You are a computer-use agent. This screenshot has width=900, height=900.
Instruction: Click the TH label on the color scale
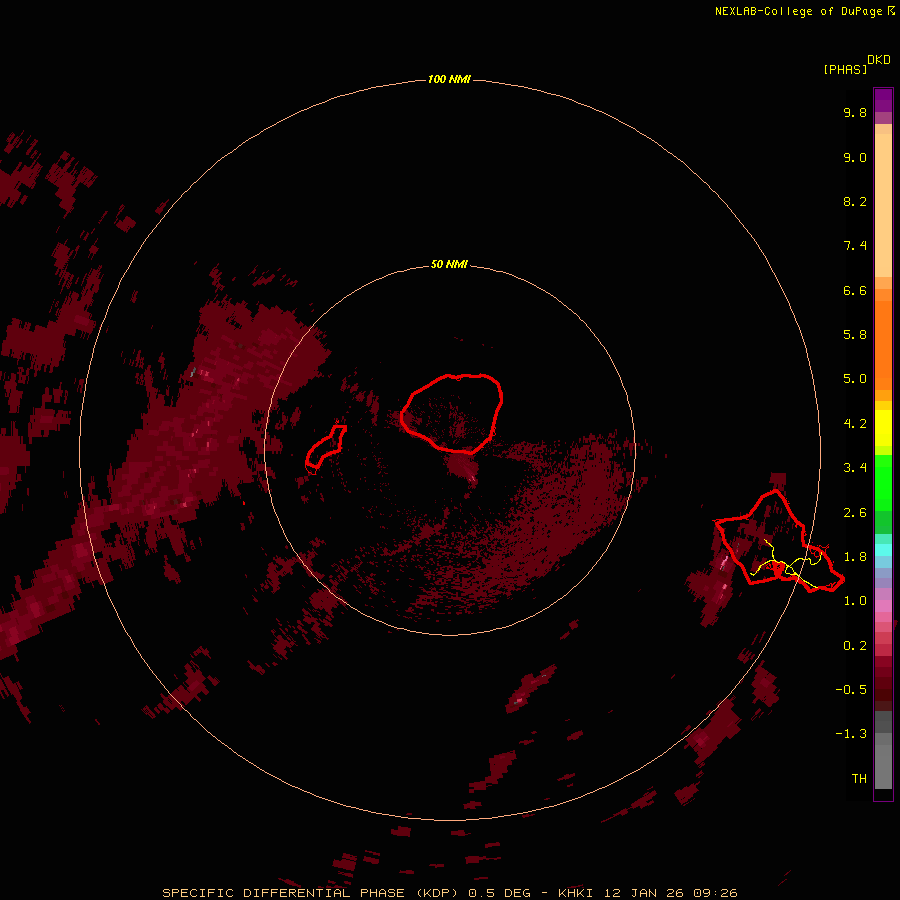click(859, 779)
